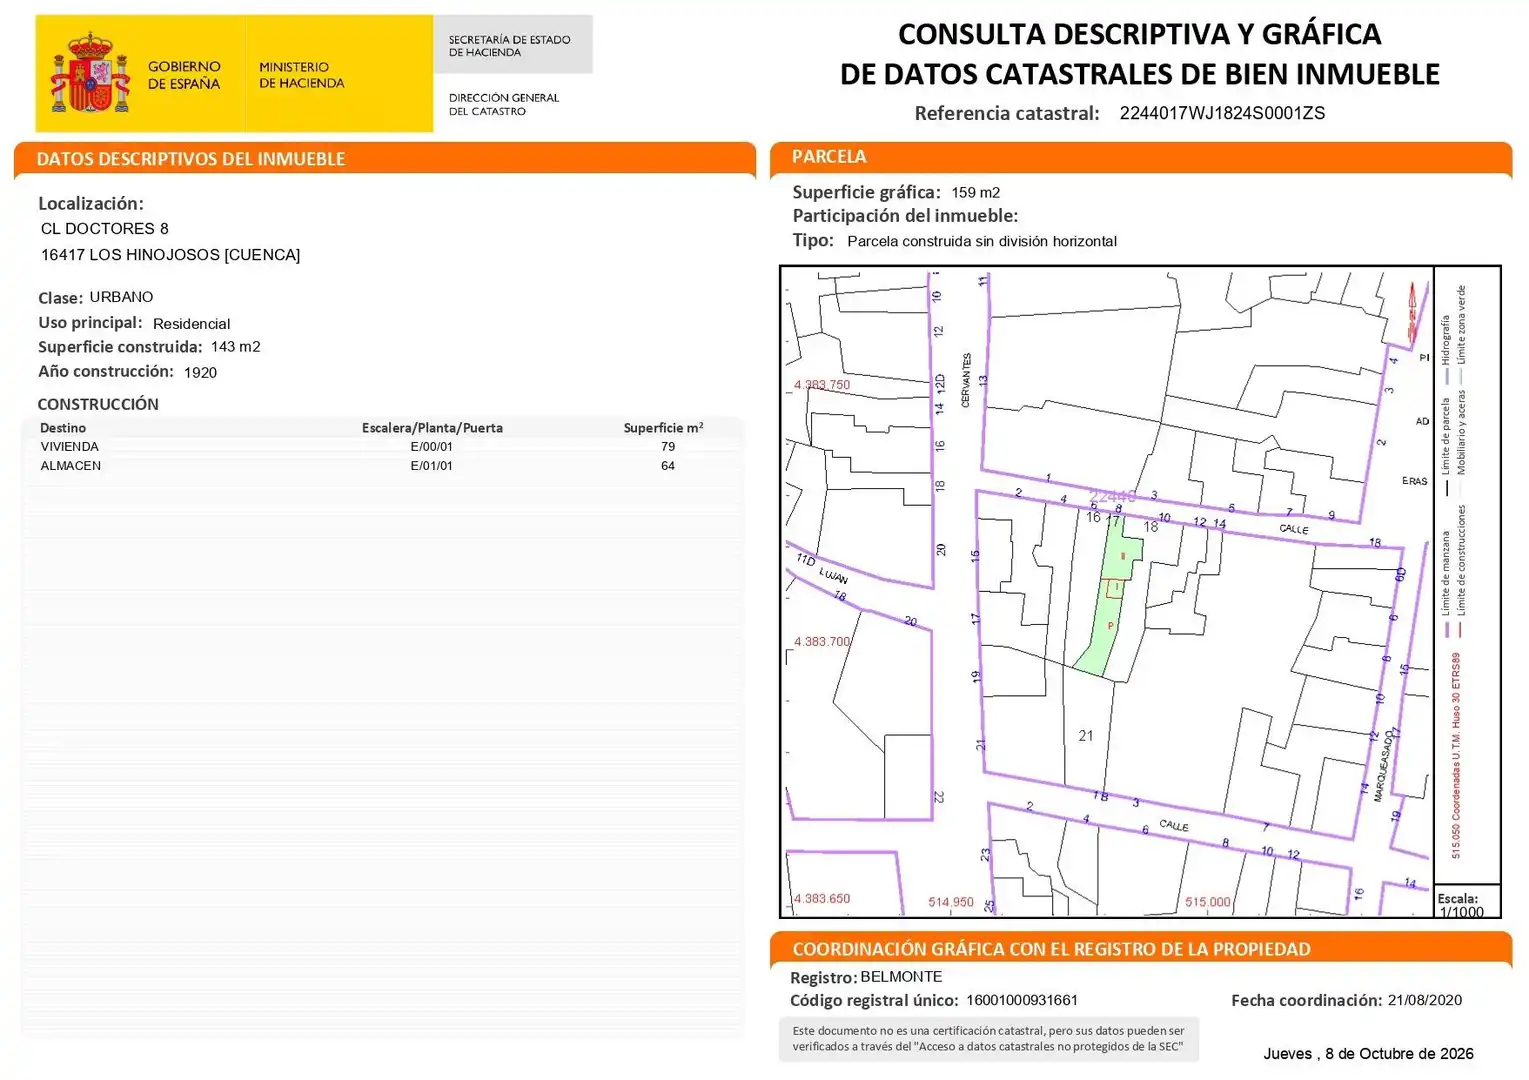Click the Dirección General del Catastro label
Viewport: 1529px width, 1080px height.
(x=503, y=104)
